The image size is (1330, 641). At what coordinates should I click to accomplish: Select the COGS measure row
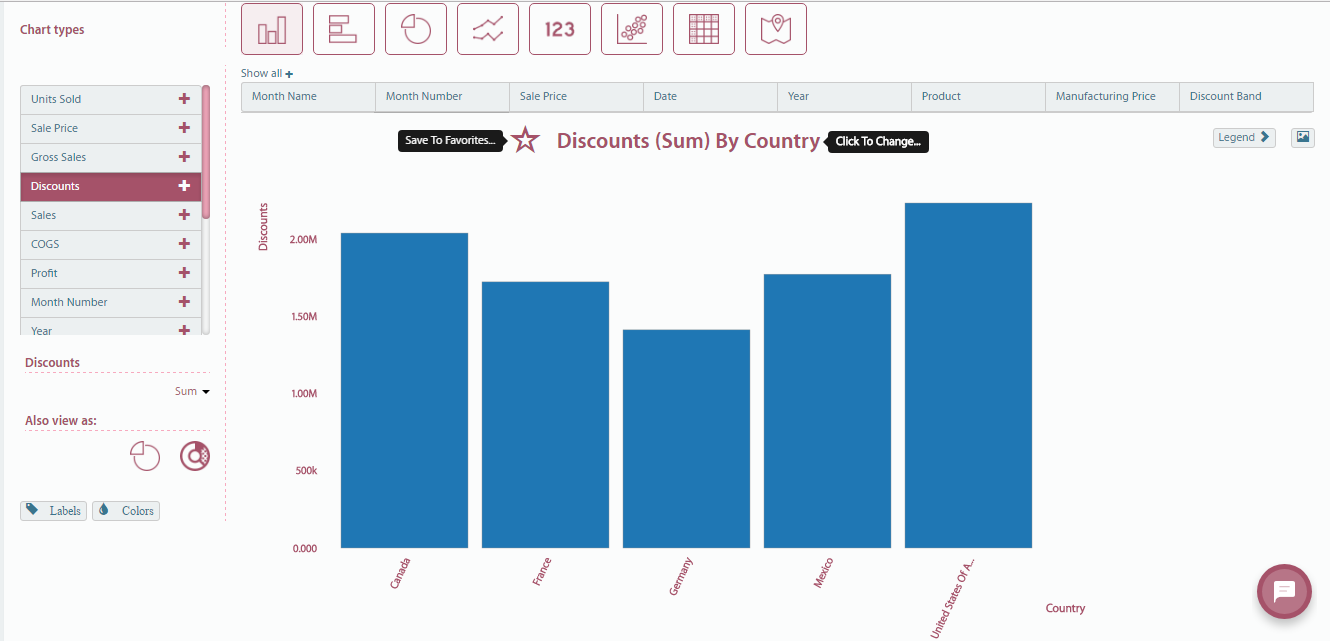(111, 244)
